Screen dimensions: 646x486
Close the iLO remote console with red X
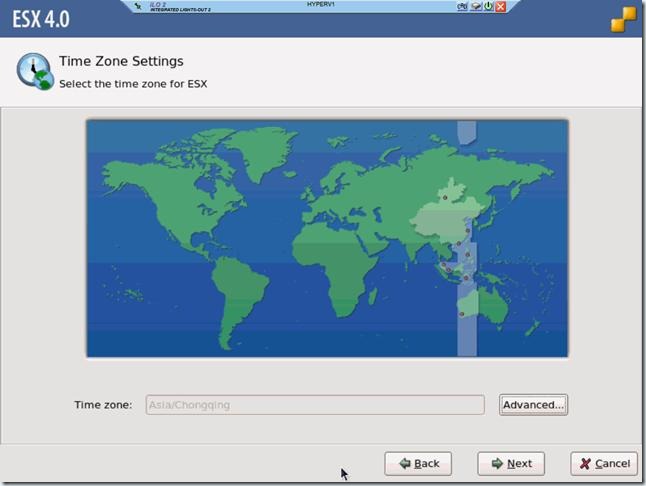(x=501, y=6)
